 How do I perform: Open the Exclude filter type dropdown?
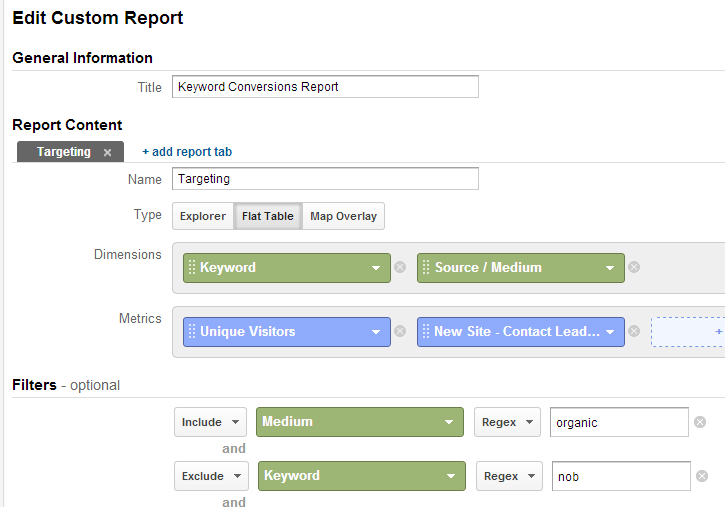pos(211,476)
